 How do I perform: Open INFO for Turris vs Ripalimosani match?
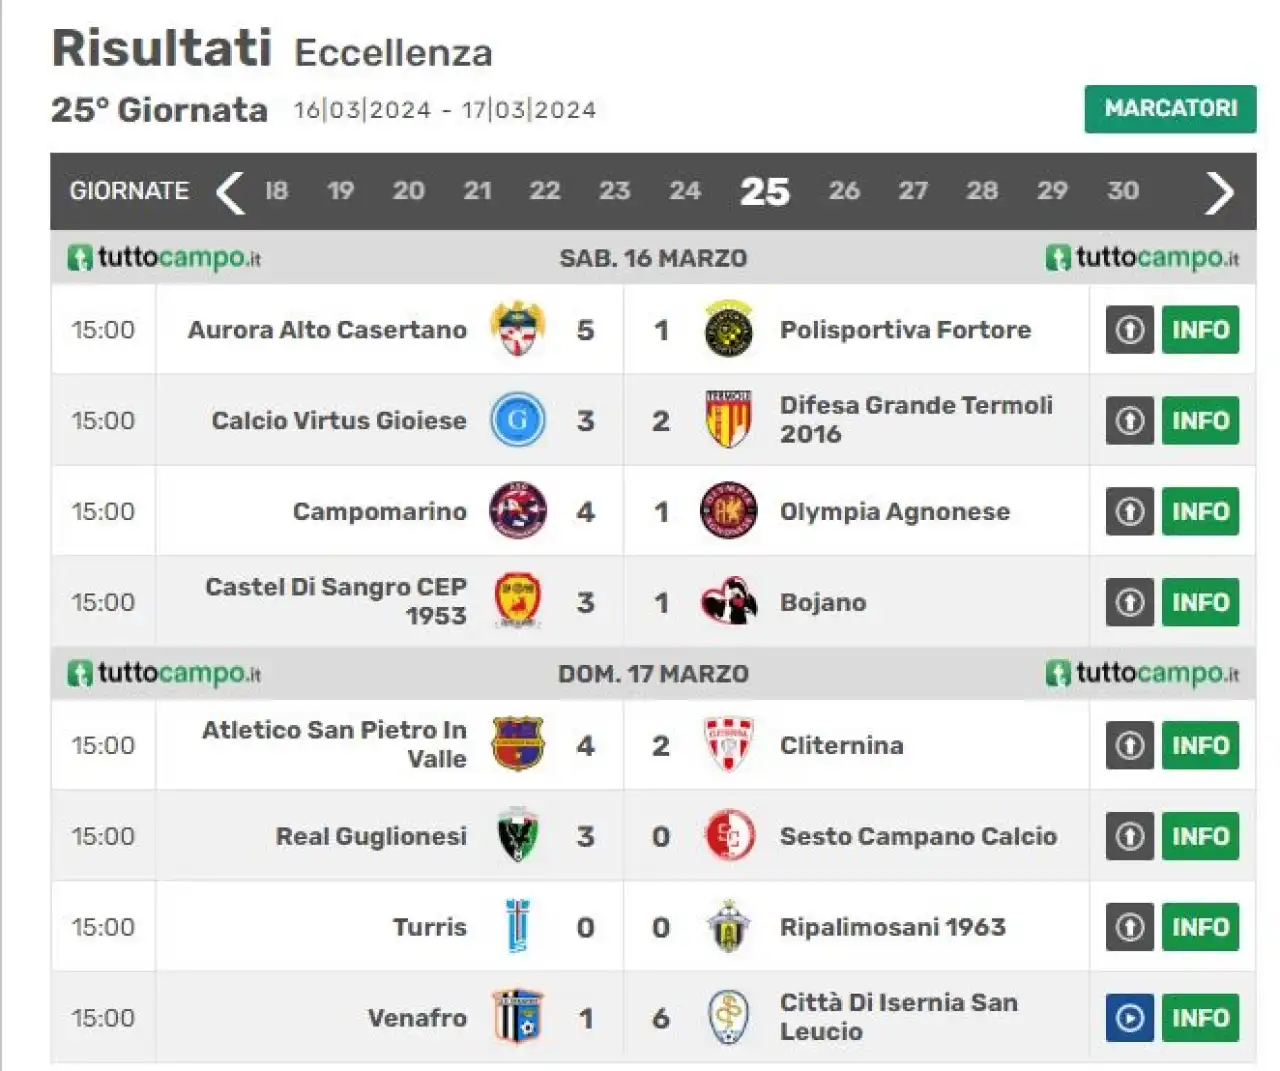[1200, 927]
